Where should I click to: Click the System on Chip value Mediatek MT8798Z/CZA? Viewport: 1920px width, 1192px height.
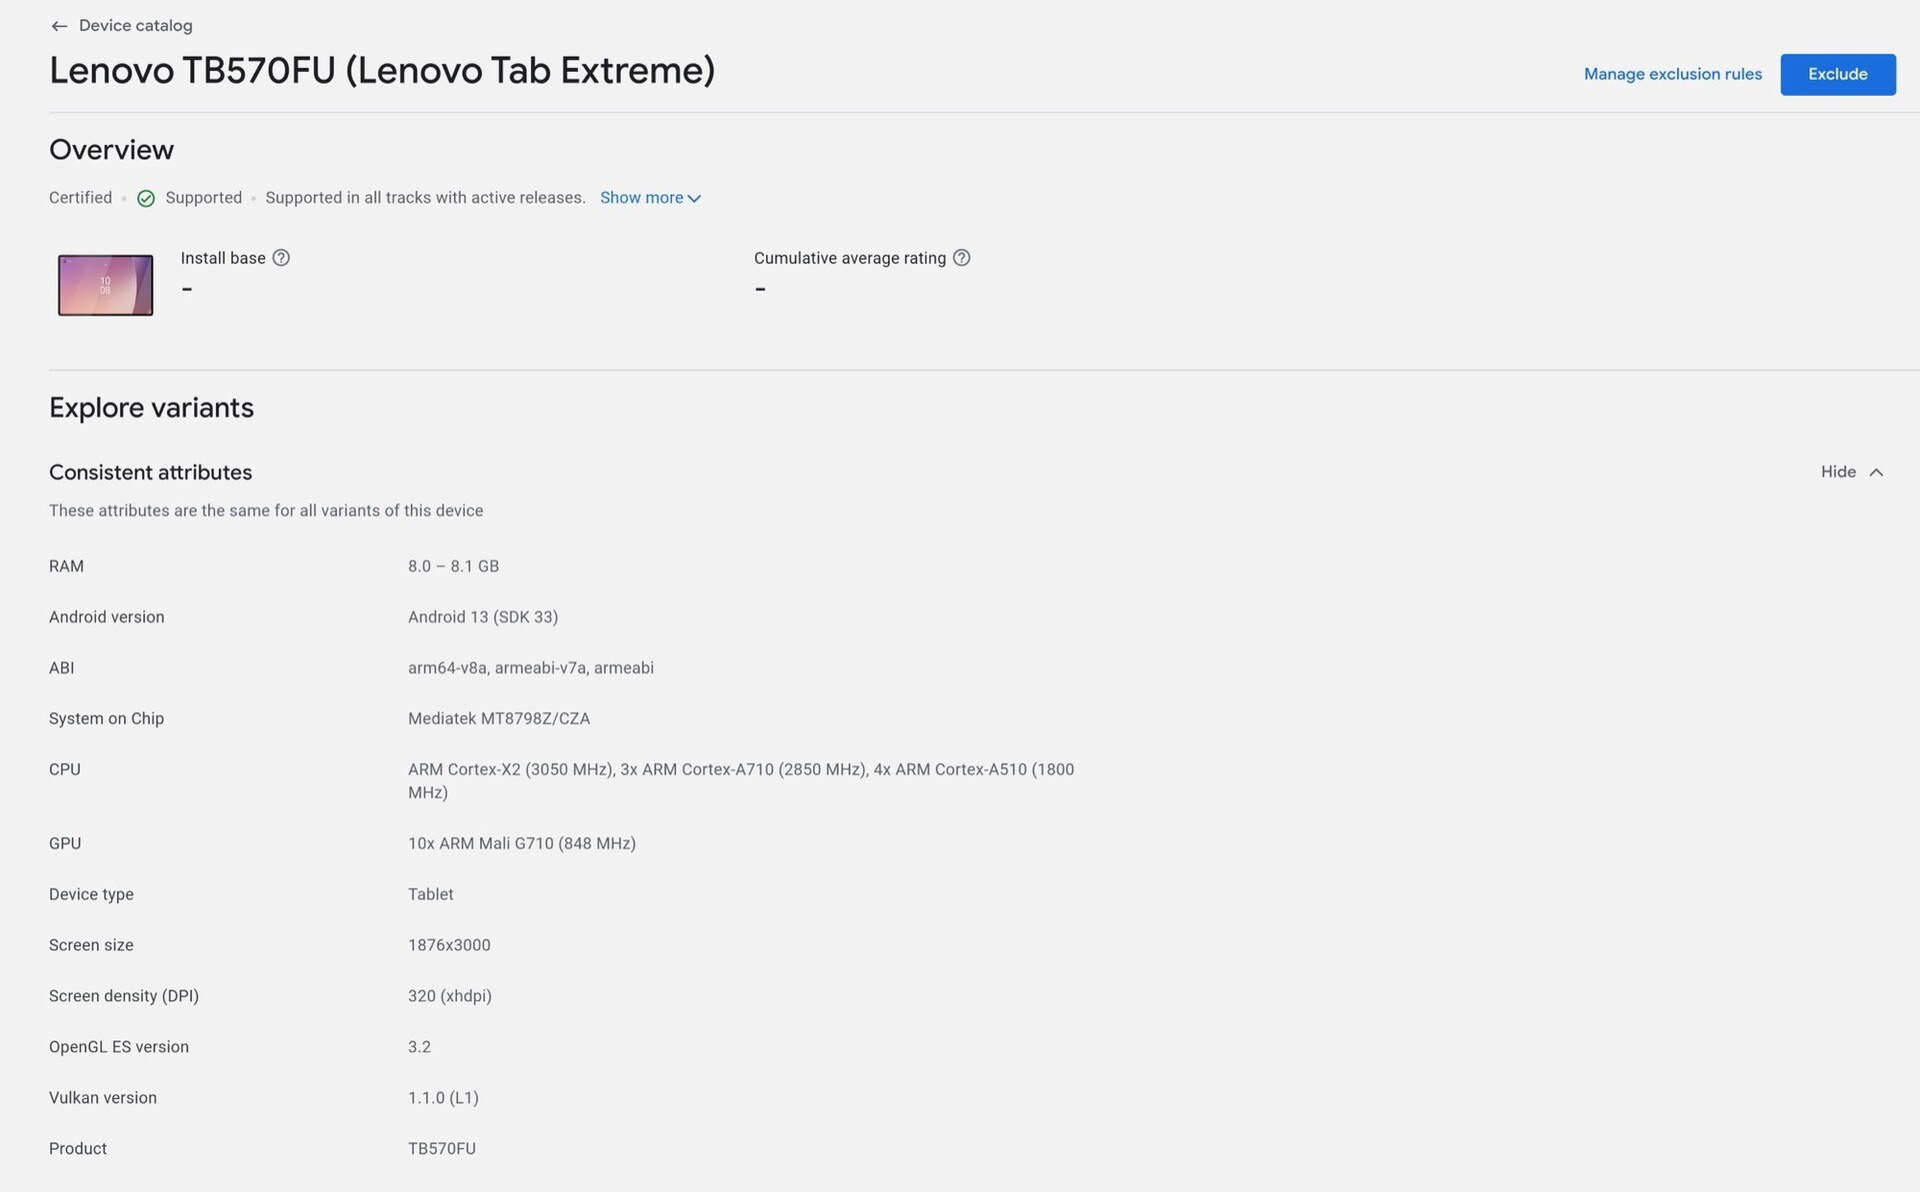(498, 719)
